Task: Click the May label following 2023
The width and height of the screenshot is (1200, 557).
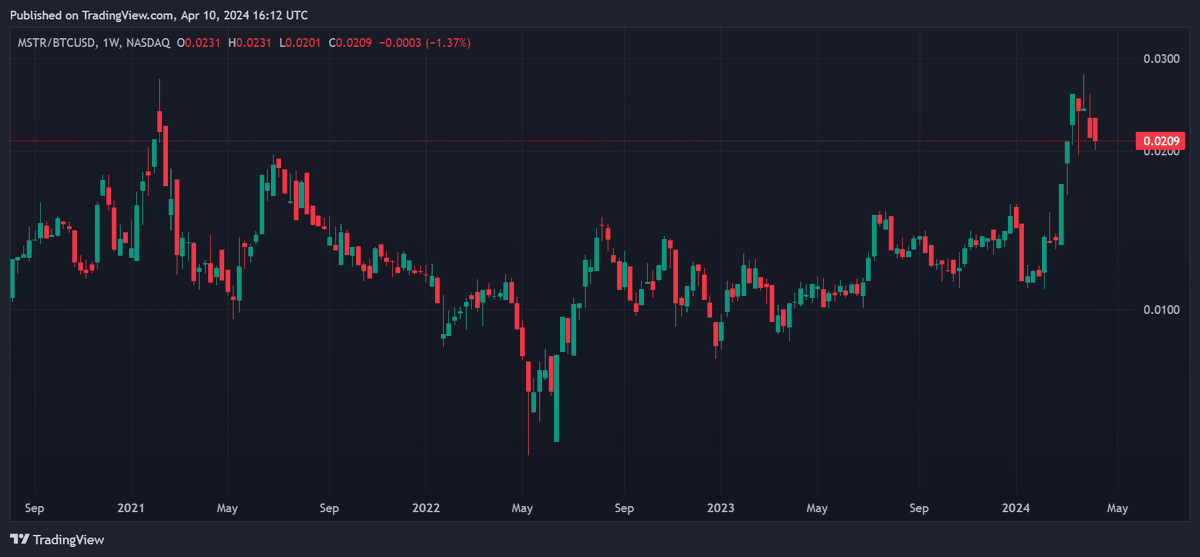Action: (817, 508)
